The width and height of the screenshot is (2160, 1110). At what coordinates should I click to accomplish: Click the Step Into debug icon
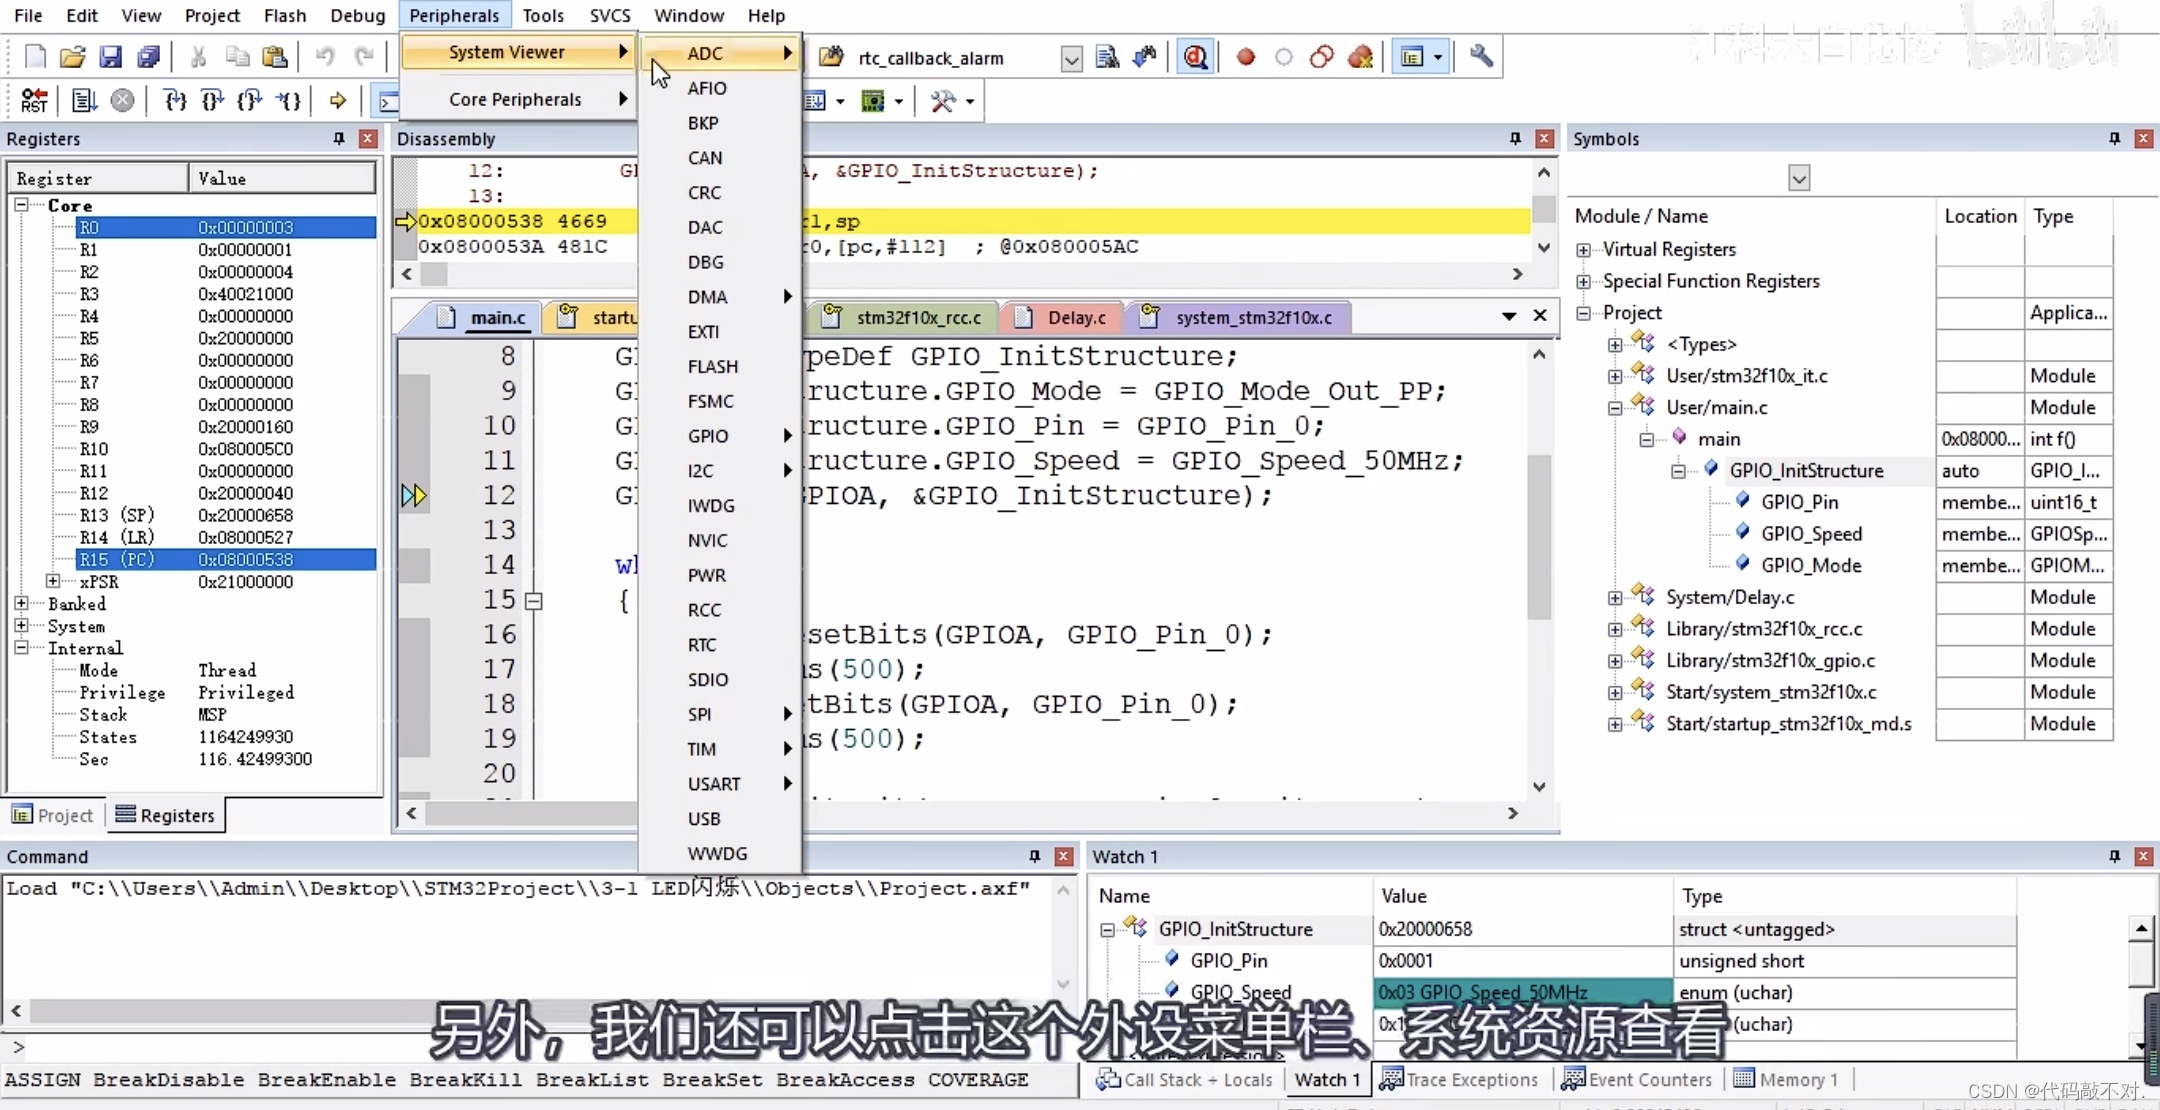point(175,100)
